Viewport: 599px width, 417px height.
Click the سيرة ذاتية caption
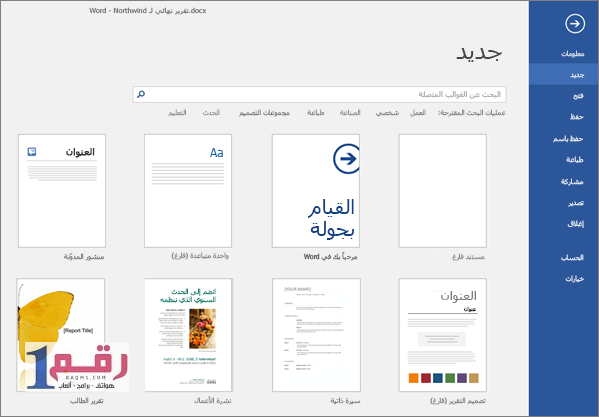[345, 401]
